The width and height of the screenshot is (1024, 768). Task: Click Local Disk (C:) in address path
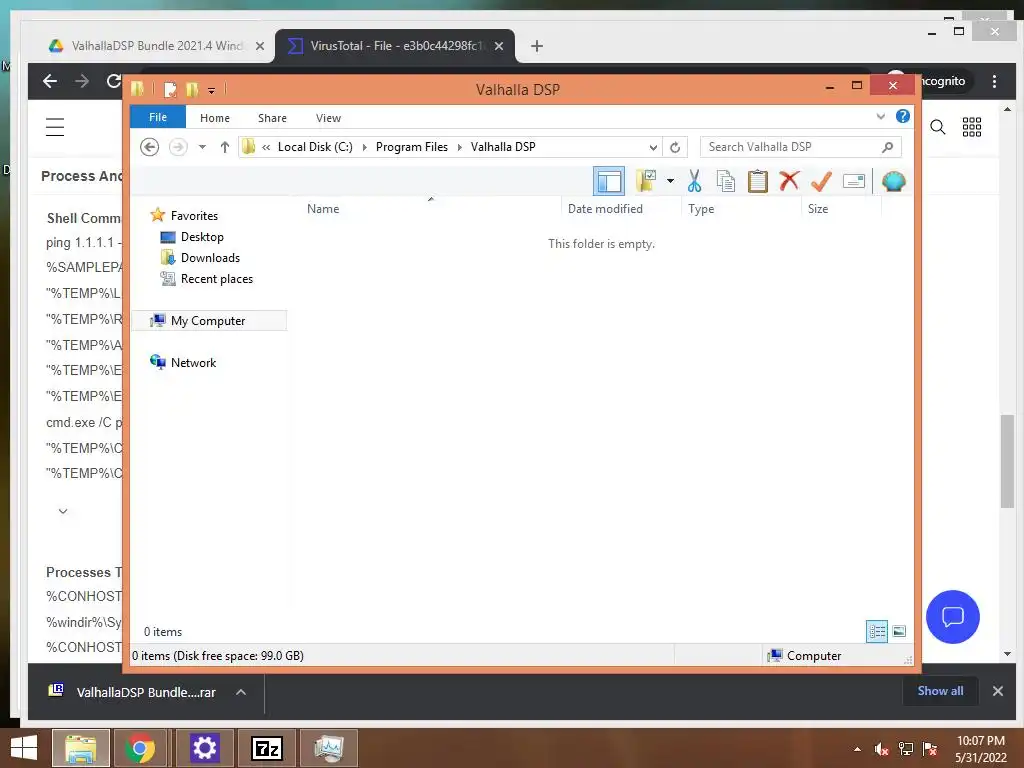click(315, 147)
